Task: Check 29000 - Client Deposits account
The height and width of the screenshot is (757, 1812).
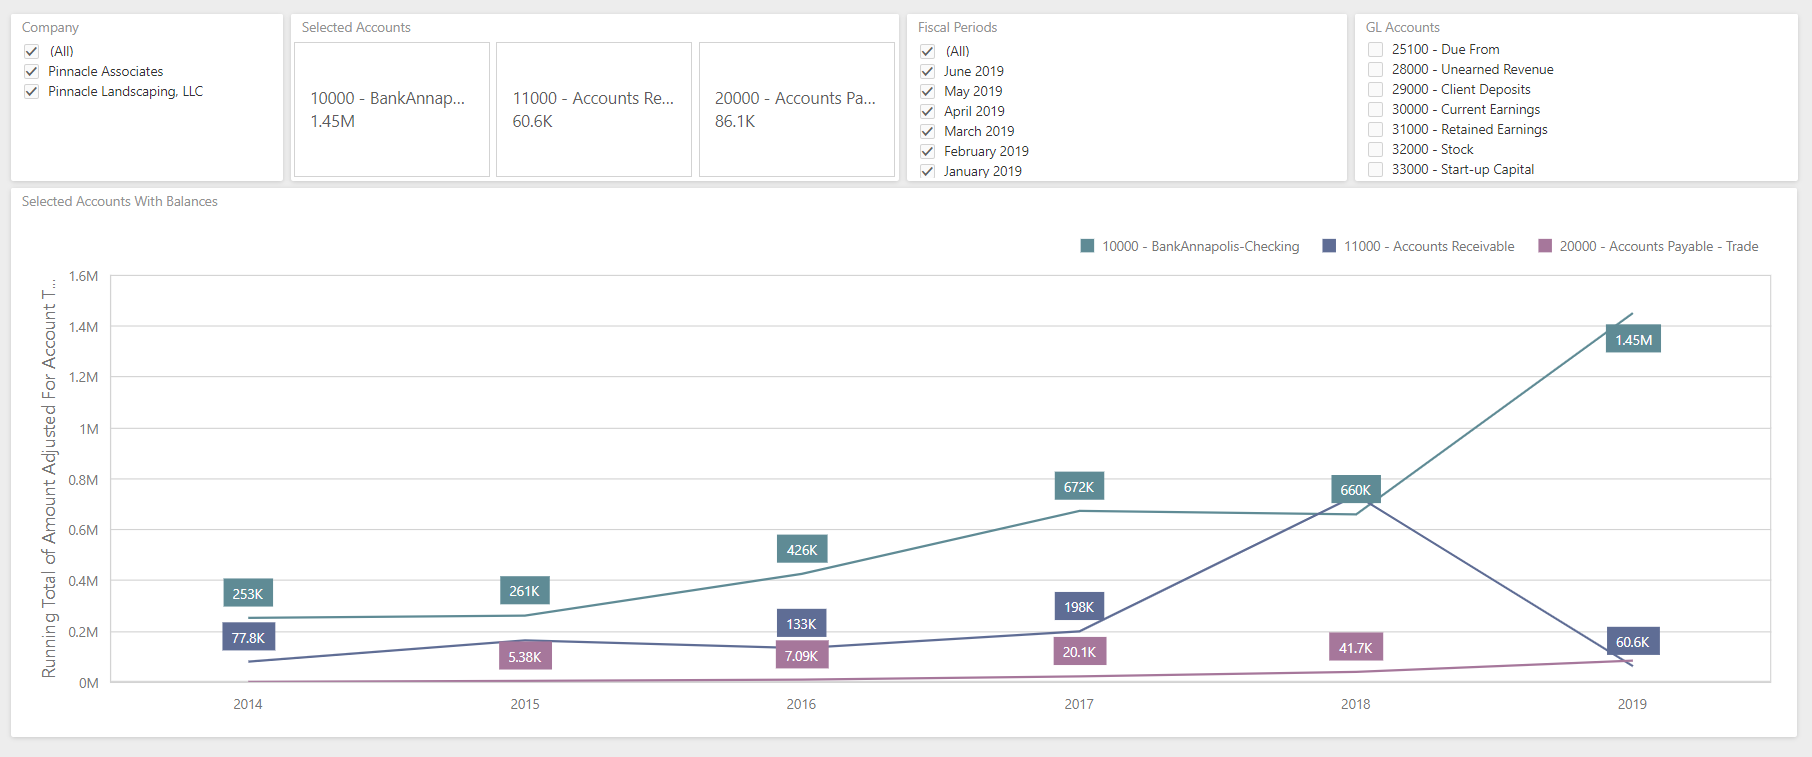Action: click(1375, 89)
